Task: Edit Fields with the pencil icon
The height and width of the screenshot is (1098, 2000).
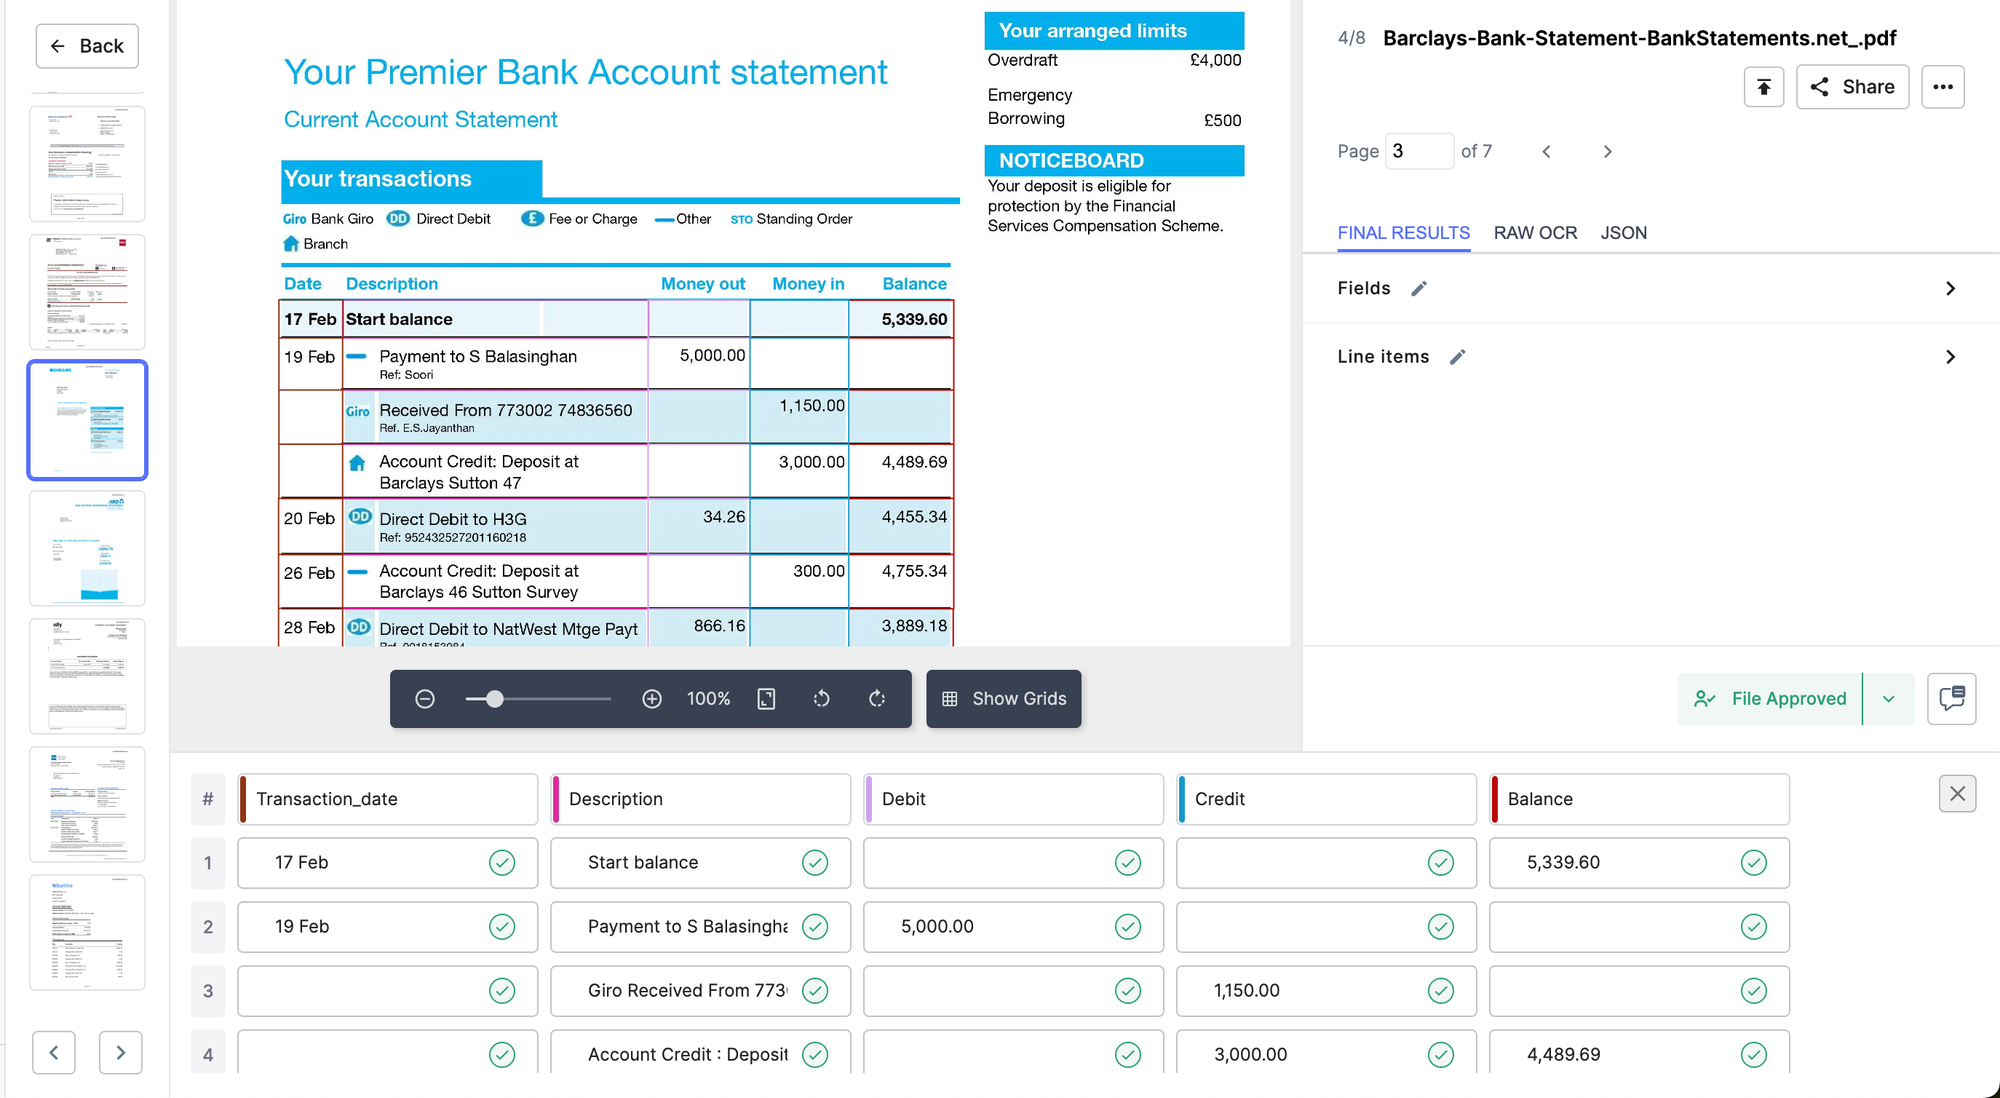Action: click(1418, 289)
